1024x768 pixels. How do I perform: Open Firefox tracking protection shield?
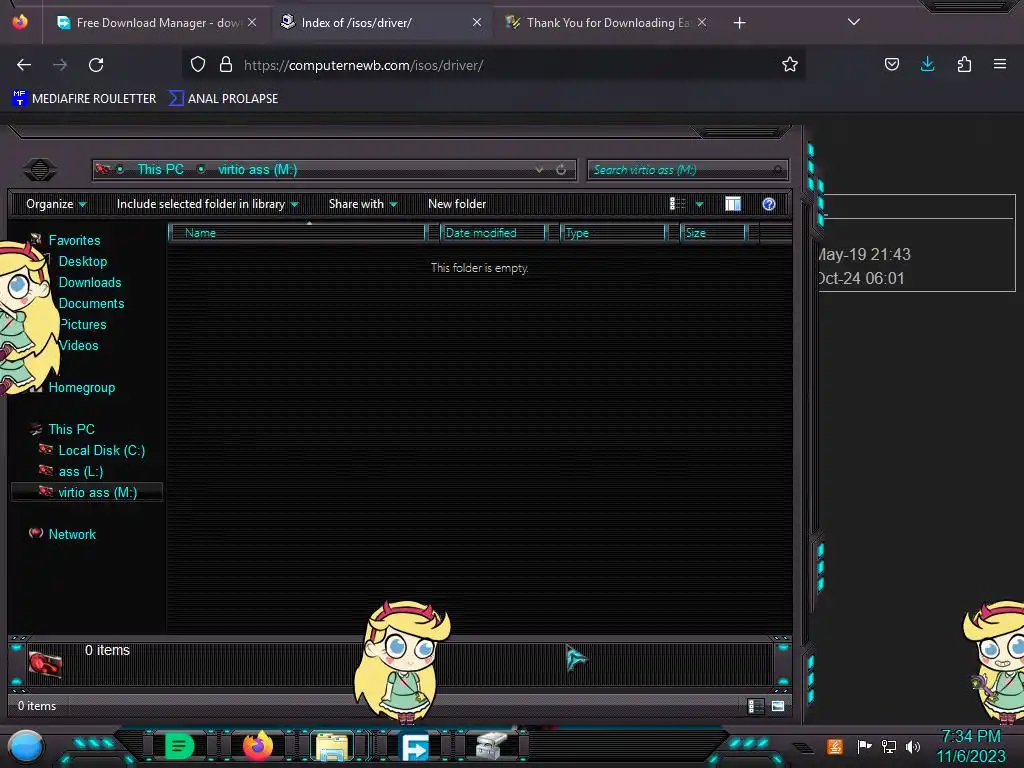[x=198, y=64]
